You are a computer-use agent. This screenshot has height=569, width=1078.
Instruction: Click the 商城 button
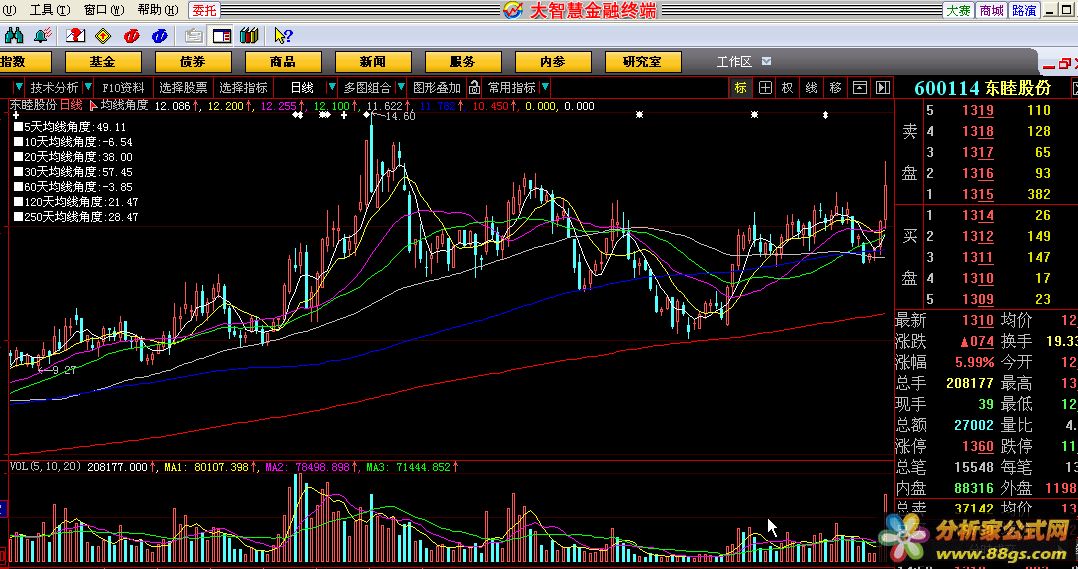[x=991, y=10]
